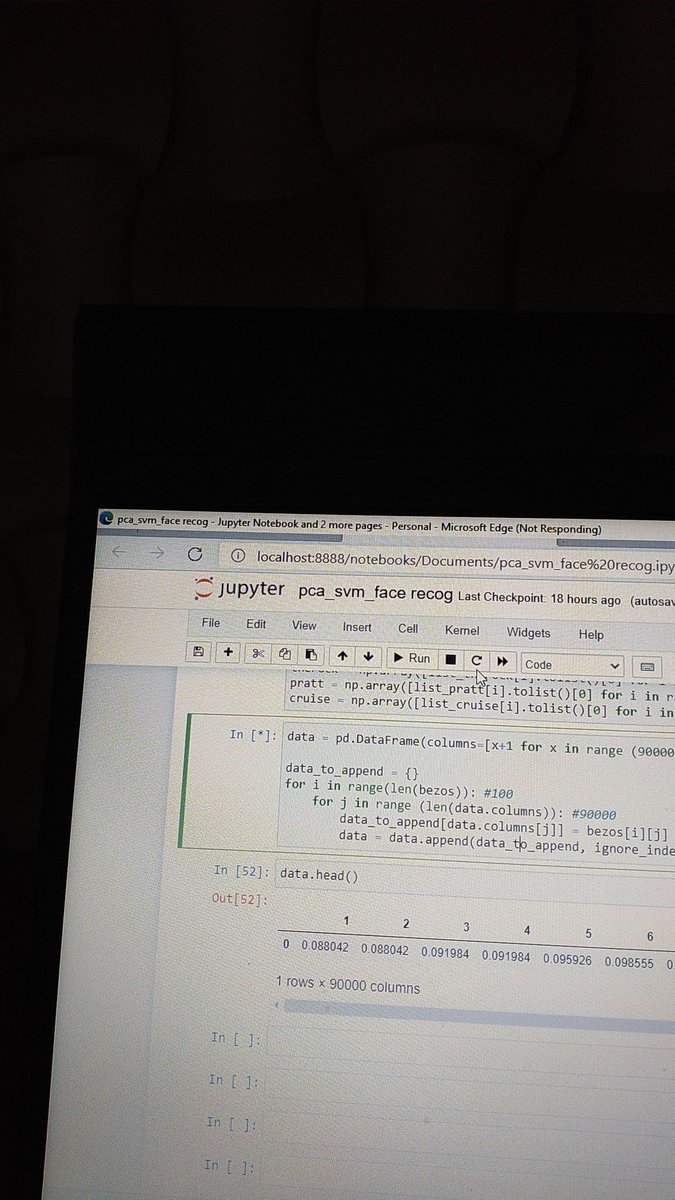Move selected cell down arrow
This screenshot has width=675, height=1200.
click(x=368, y=657)
